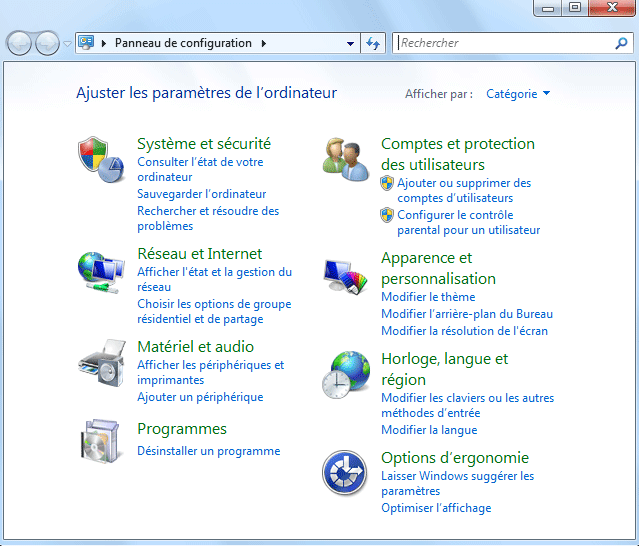This screenshot has width=639, height=546.
Task: Click Modifier le thème link
Action: (428, 297)
